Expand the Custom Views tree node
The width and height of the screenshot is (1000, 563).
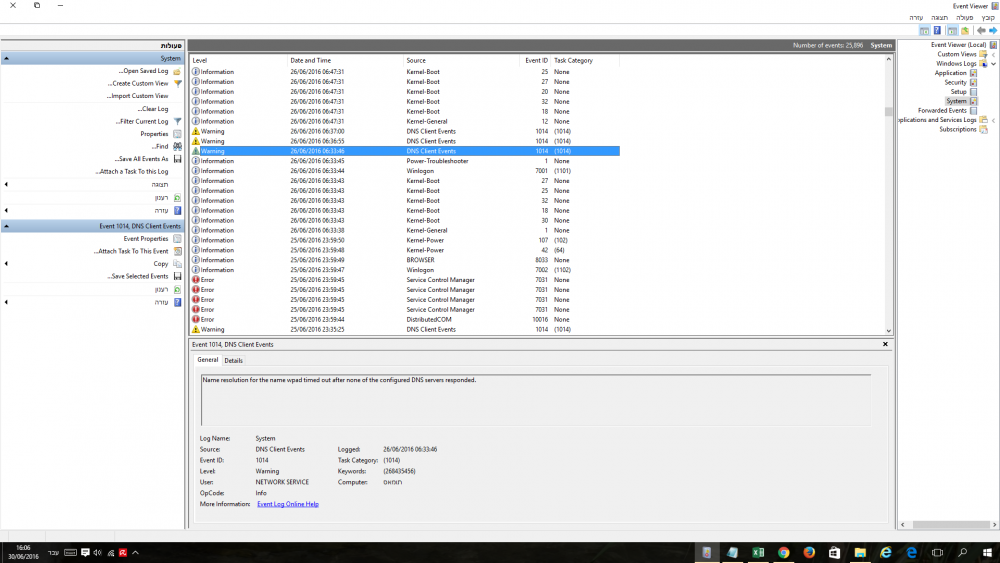click(x=994, y=54)
